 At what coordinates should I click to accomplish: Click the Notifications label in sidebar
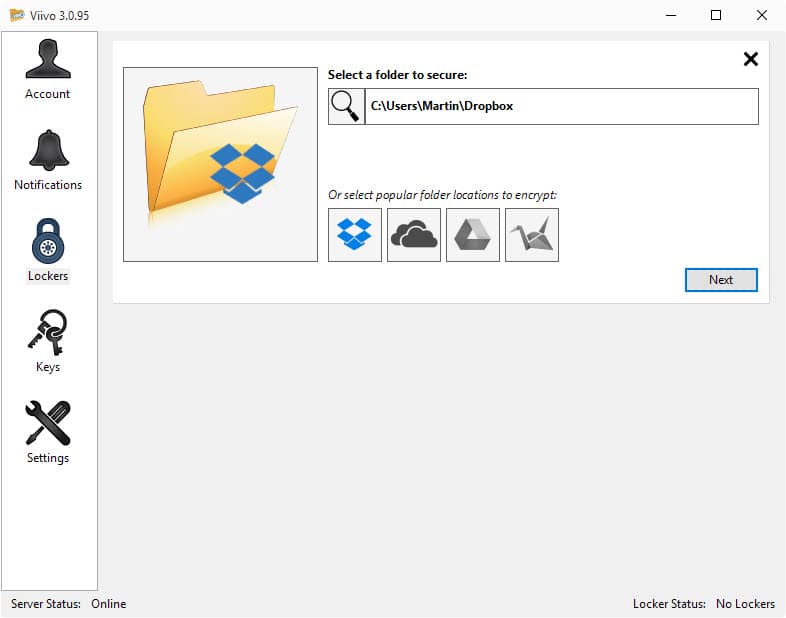click(48, 185)
